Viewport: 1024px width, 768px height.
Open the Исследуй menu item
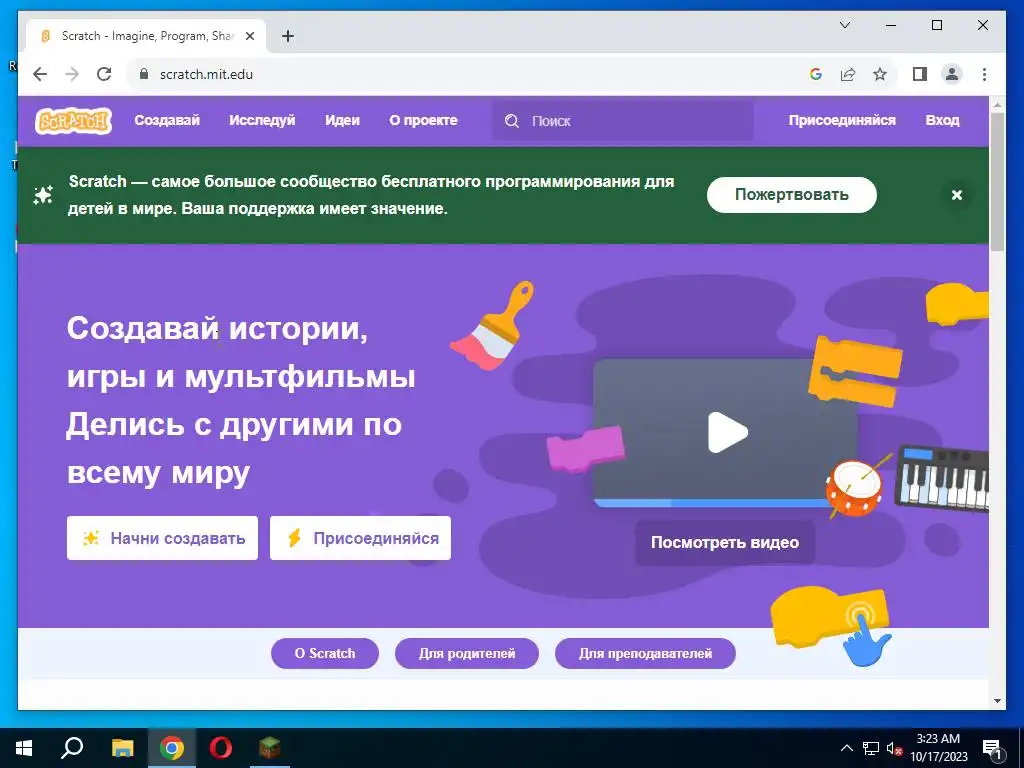point(262,120)
